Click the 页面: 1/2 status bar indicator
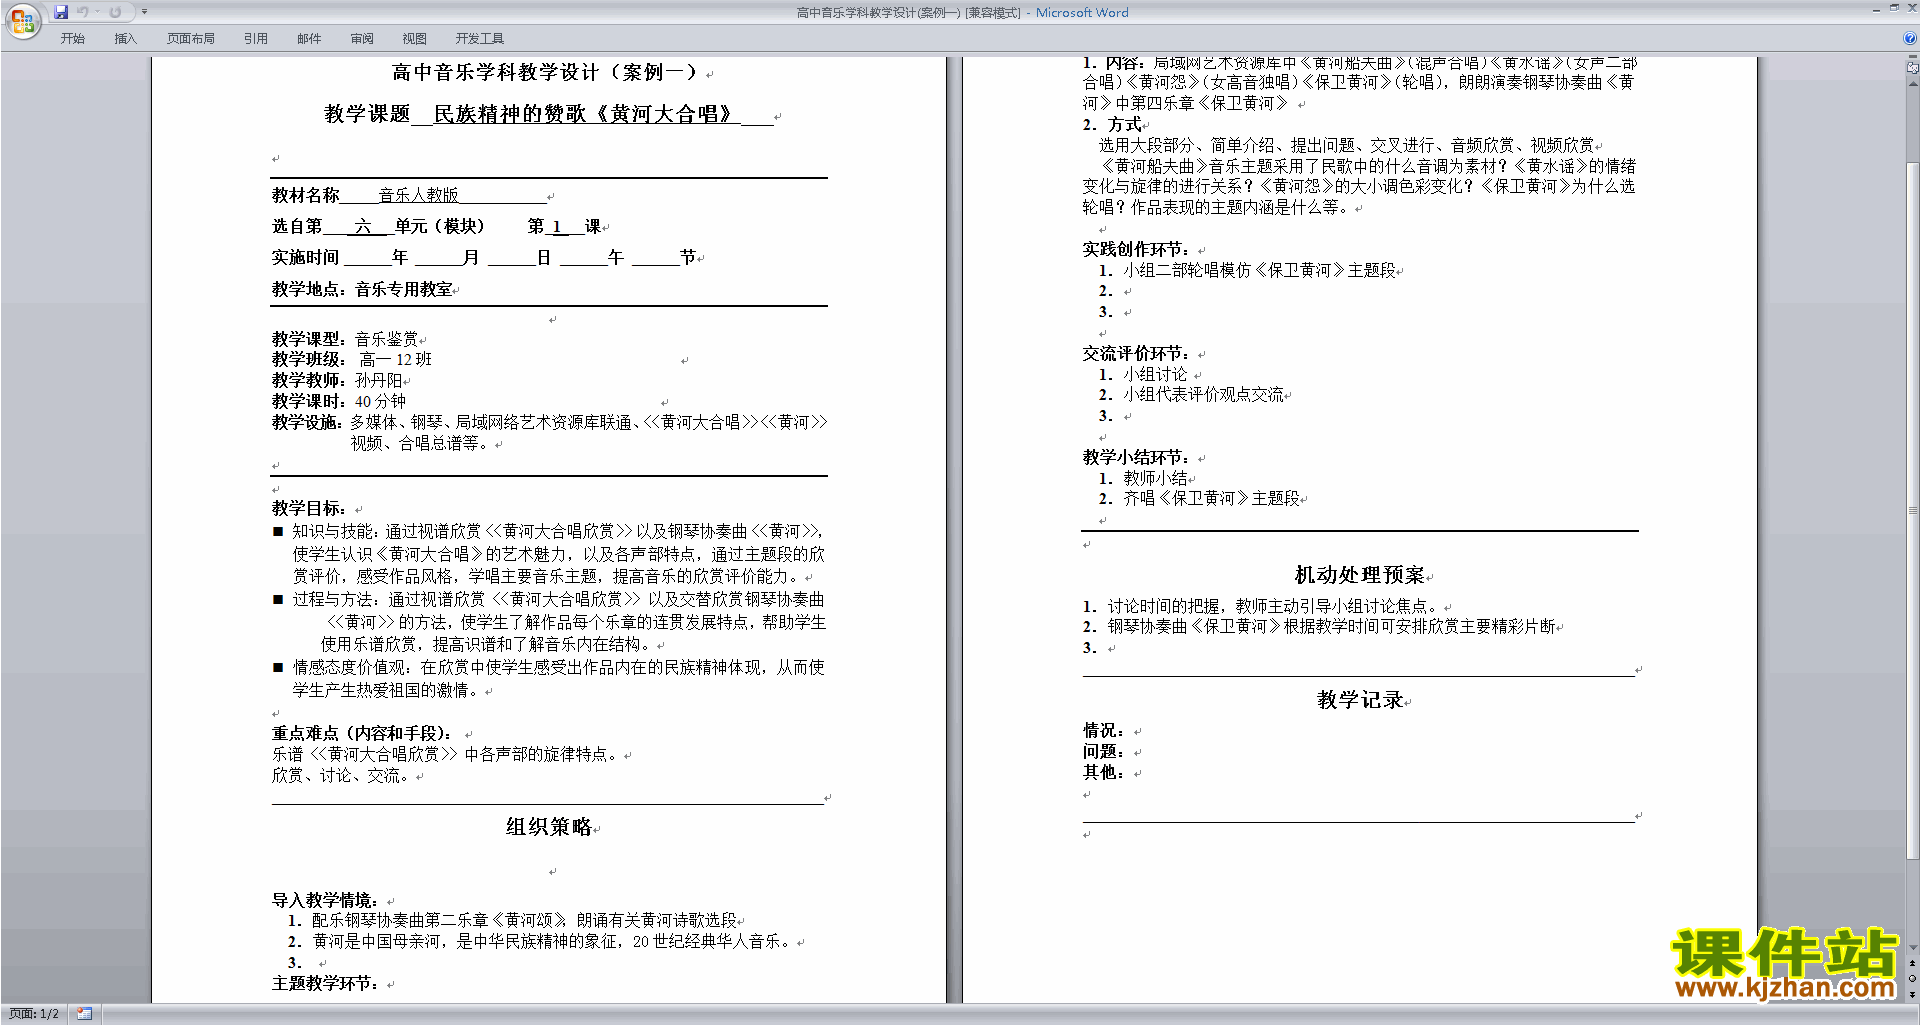This screenshot has height=1025, width=1920. pyautogui.click(x=34, y=1014)
